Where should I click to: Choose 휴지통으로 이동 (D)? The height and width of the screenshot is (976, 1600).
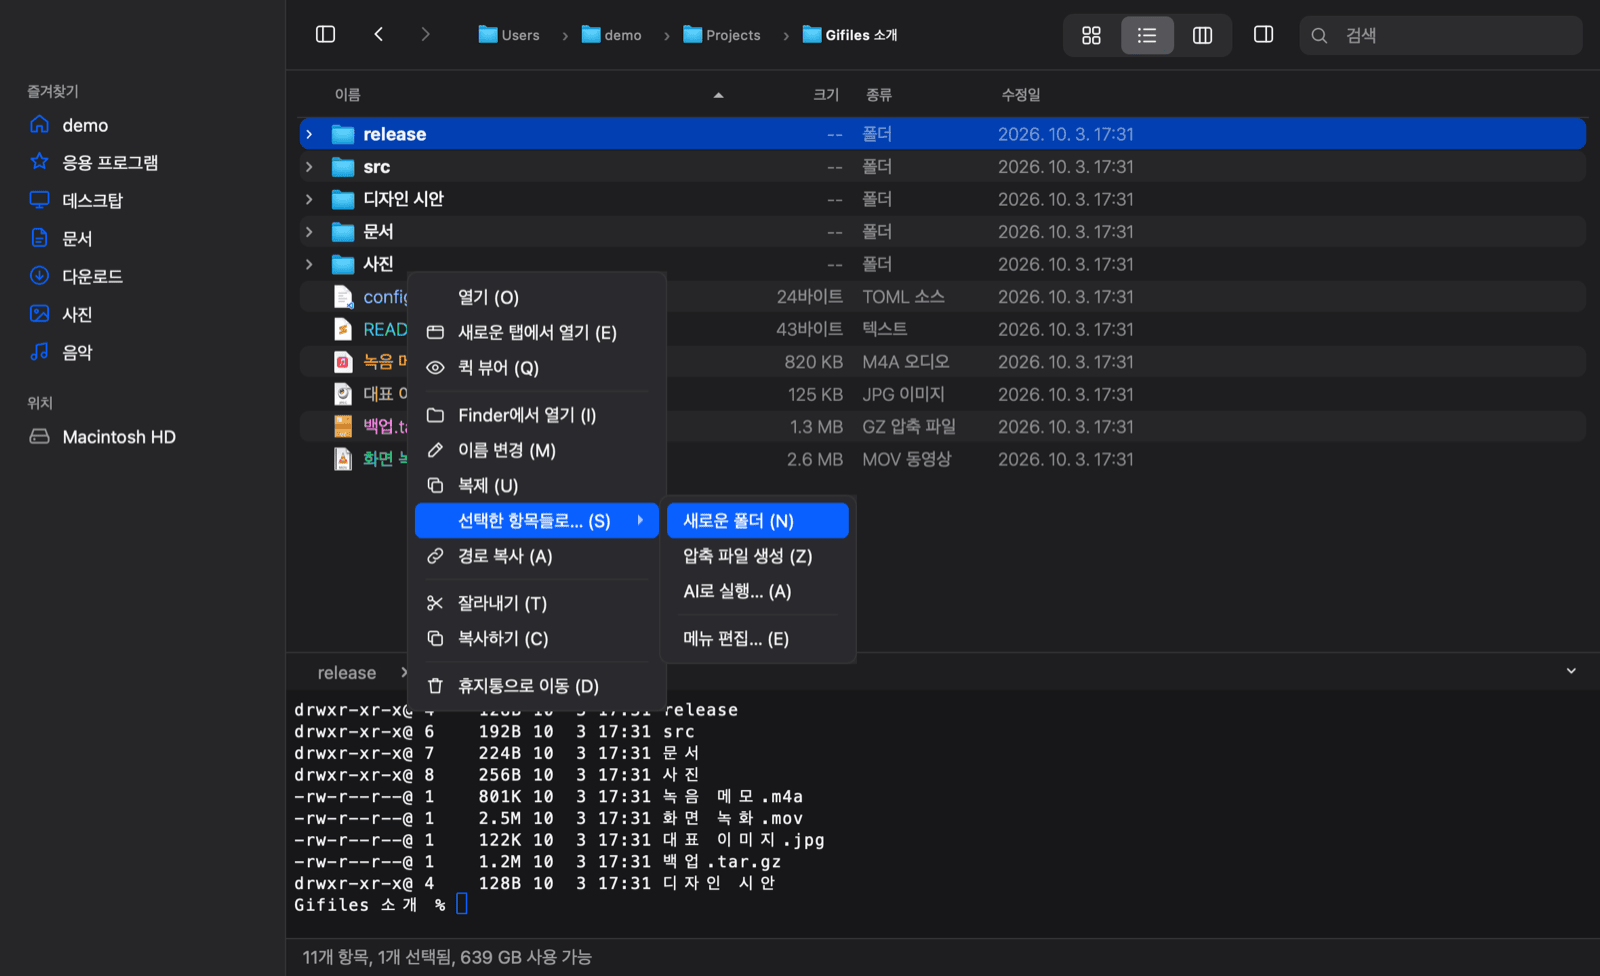537,686
